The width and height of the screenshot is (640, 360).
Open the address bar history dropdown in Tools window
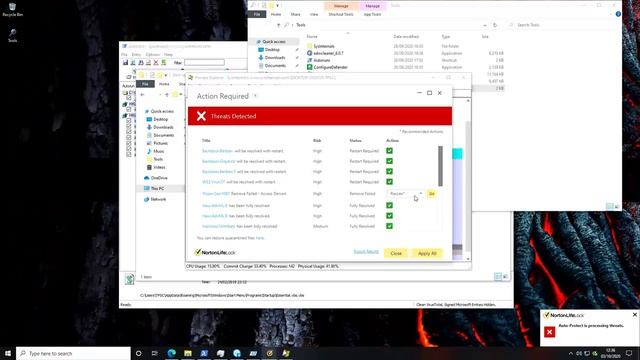(x=484, y=25)
